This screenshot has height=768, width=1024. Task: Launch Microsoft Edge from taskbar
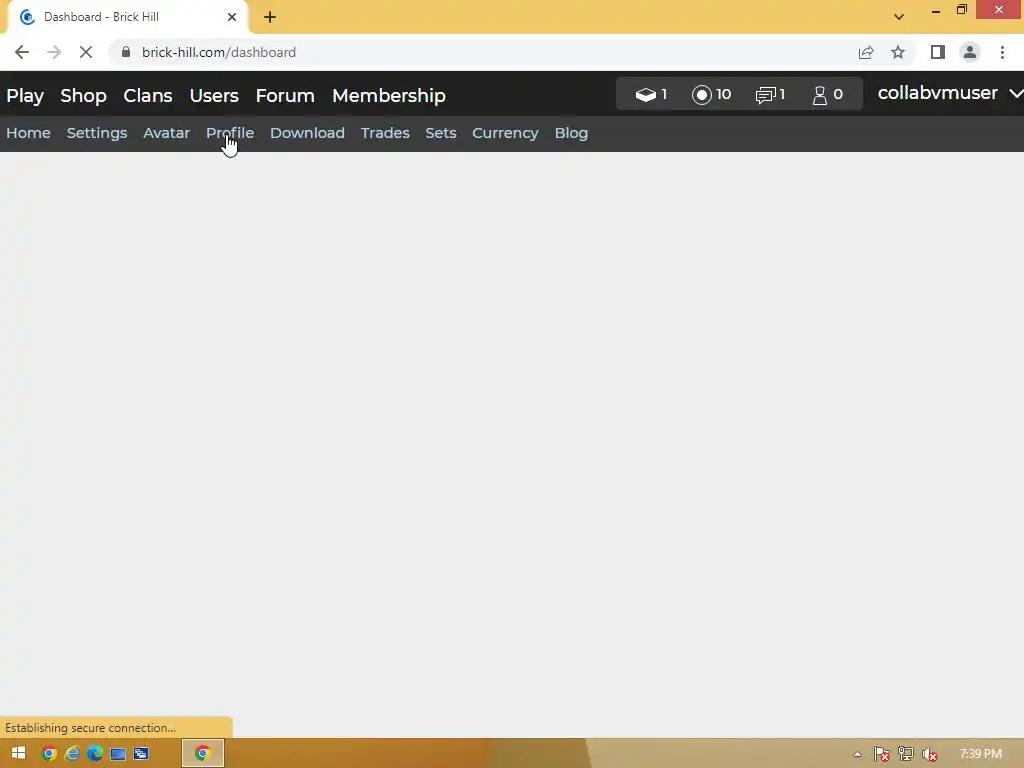[x=95, y=754]
